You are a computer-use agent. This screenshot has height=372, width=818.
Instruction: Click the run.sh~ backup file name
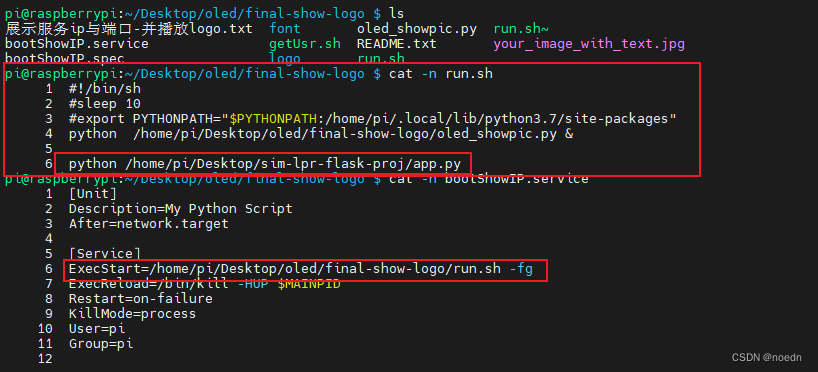coord(521,29)
